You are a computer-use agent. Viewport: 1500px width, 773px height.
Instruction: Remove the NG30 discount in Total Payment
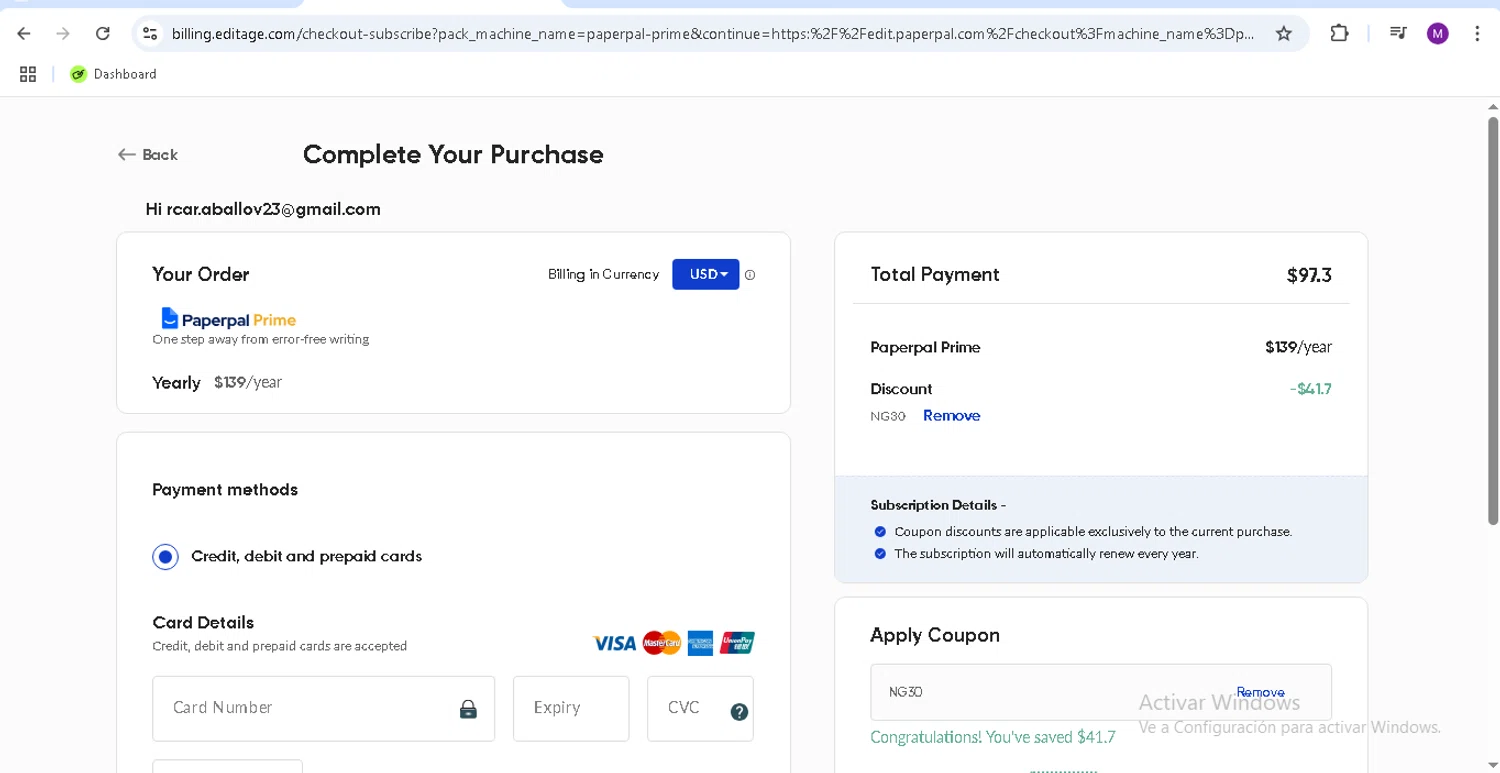pos(951,416)
